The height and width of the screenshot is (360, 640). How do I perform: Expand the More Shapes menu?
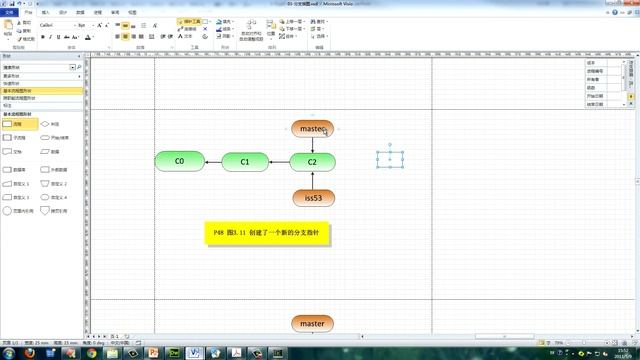41,76
